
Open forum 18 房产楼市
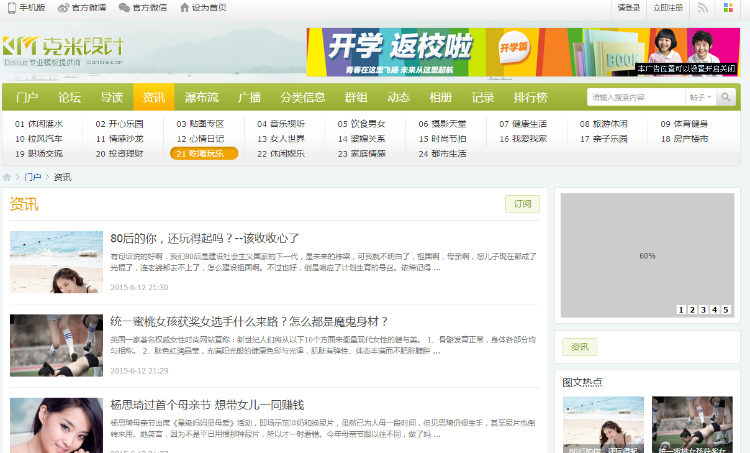(684, 139)
